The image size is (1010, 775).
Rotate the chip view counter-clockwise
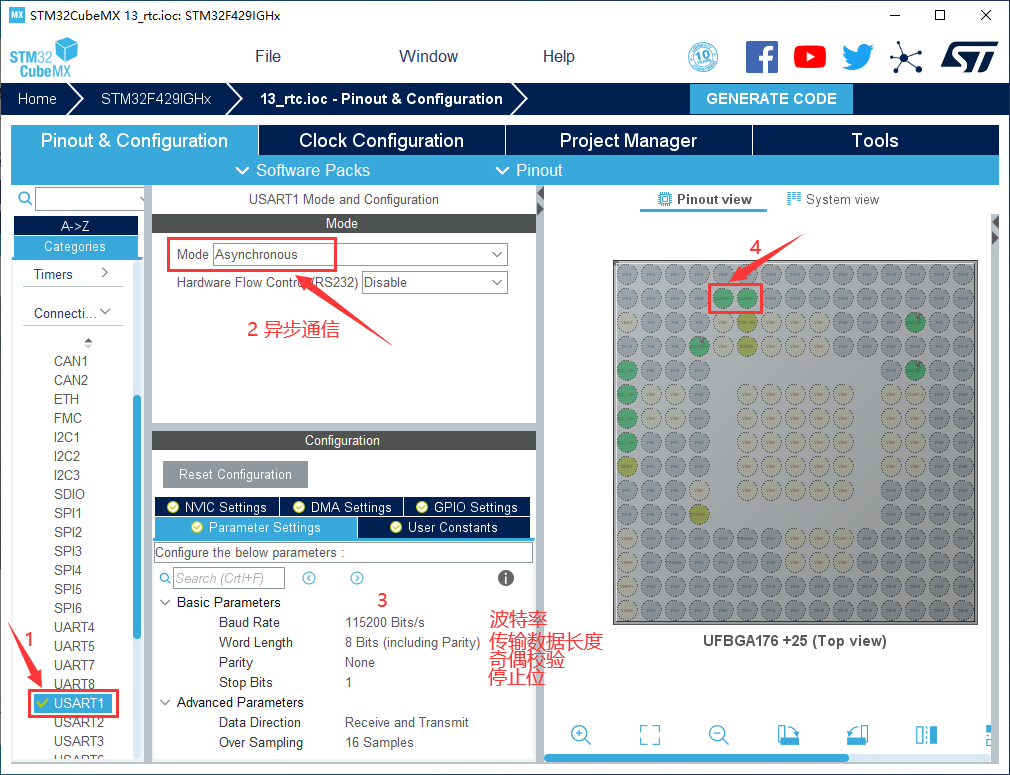(x=857, y=735)
